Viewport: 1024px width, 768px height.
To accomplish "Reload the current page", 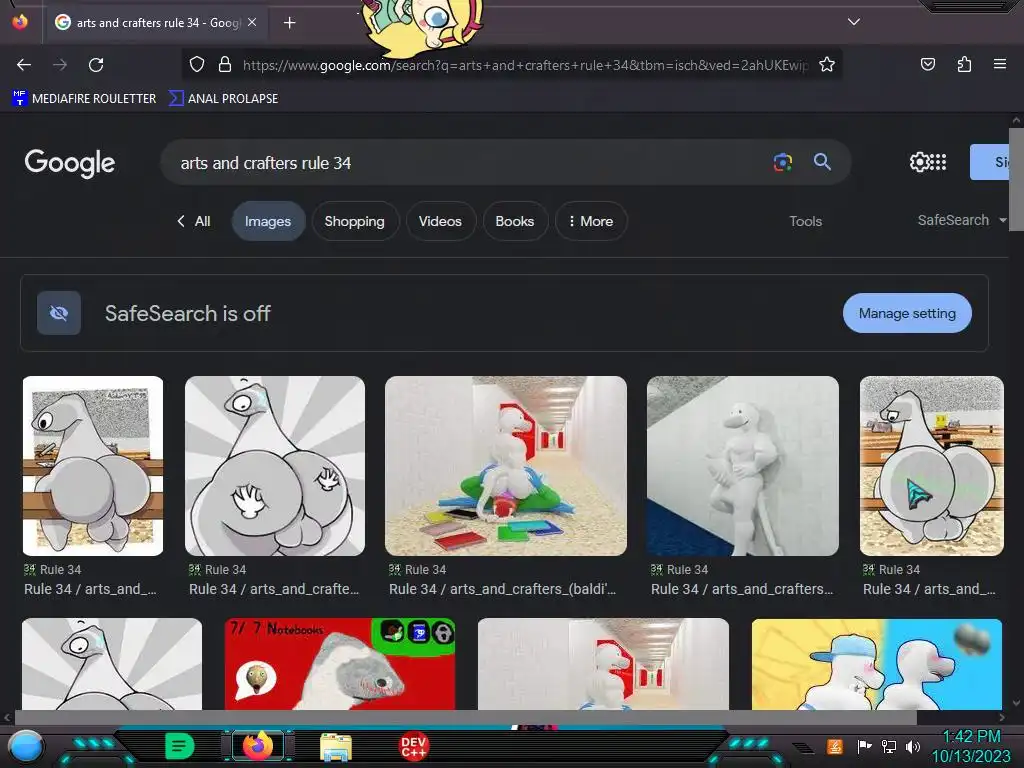I will (x=96, y=65).
